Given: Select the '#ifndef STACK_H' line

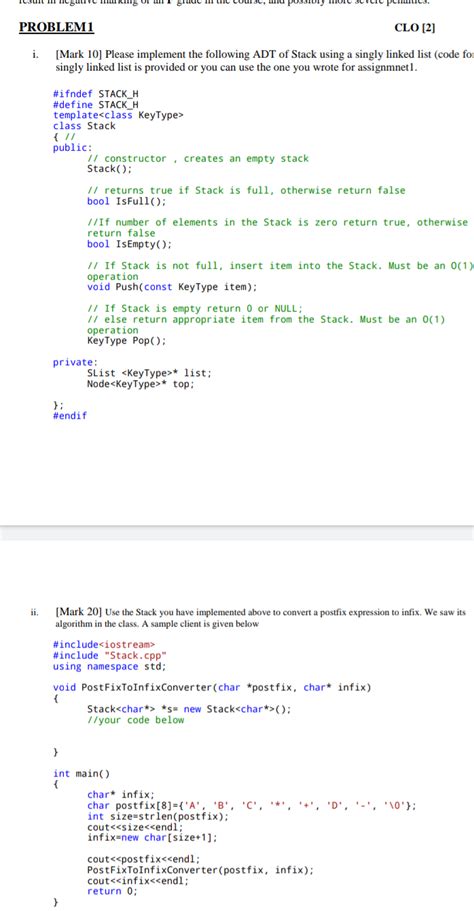Looking at the screenshot, I should (96, 94).
